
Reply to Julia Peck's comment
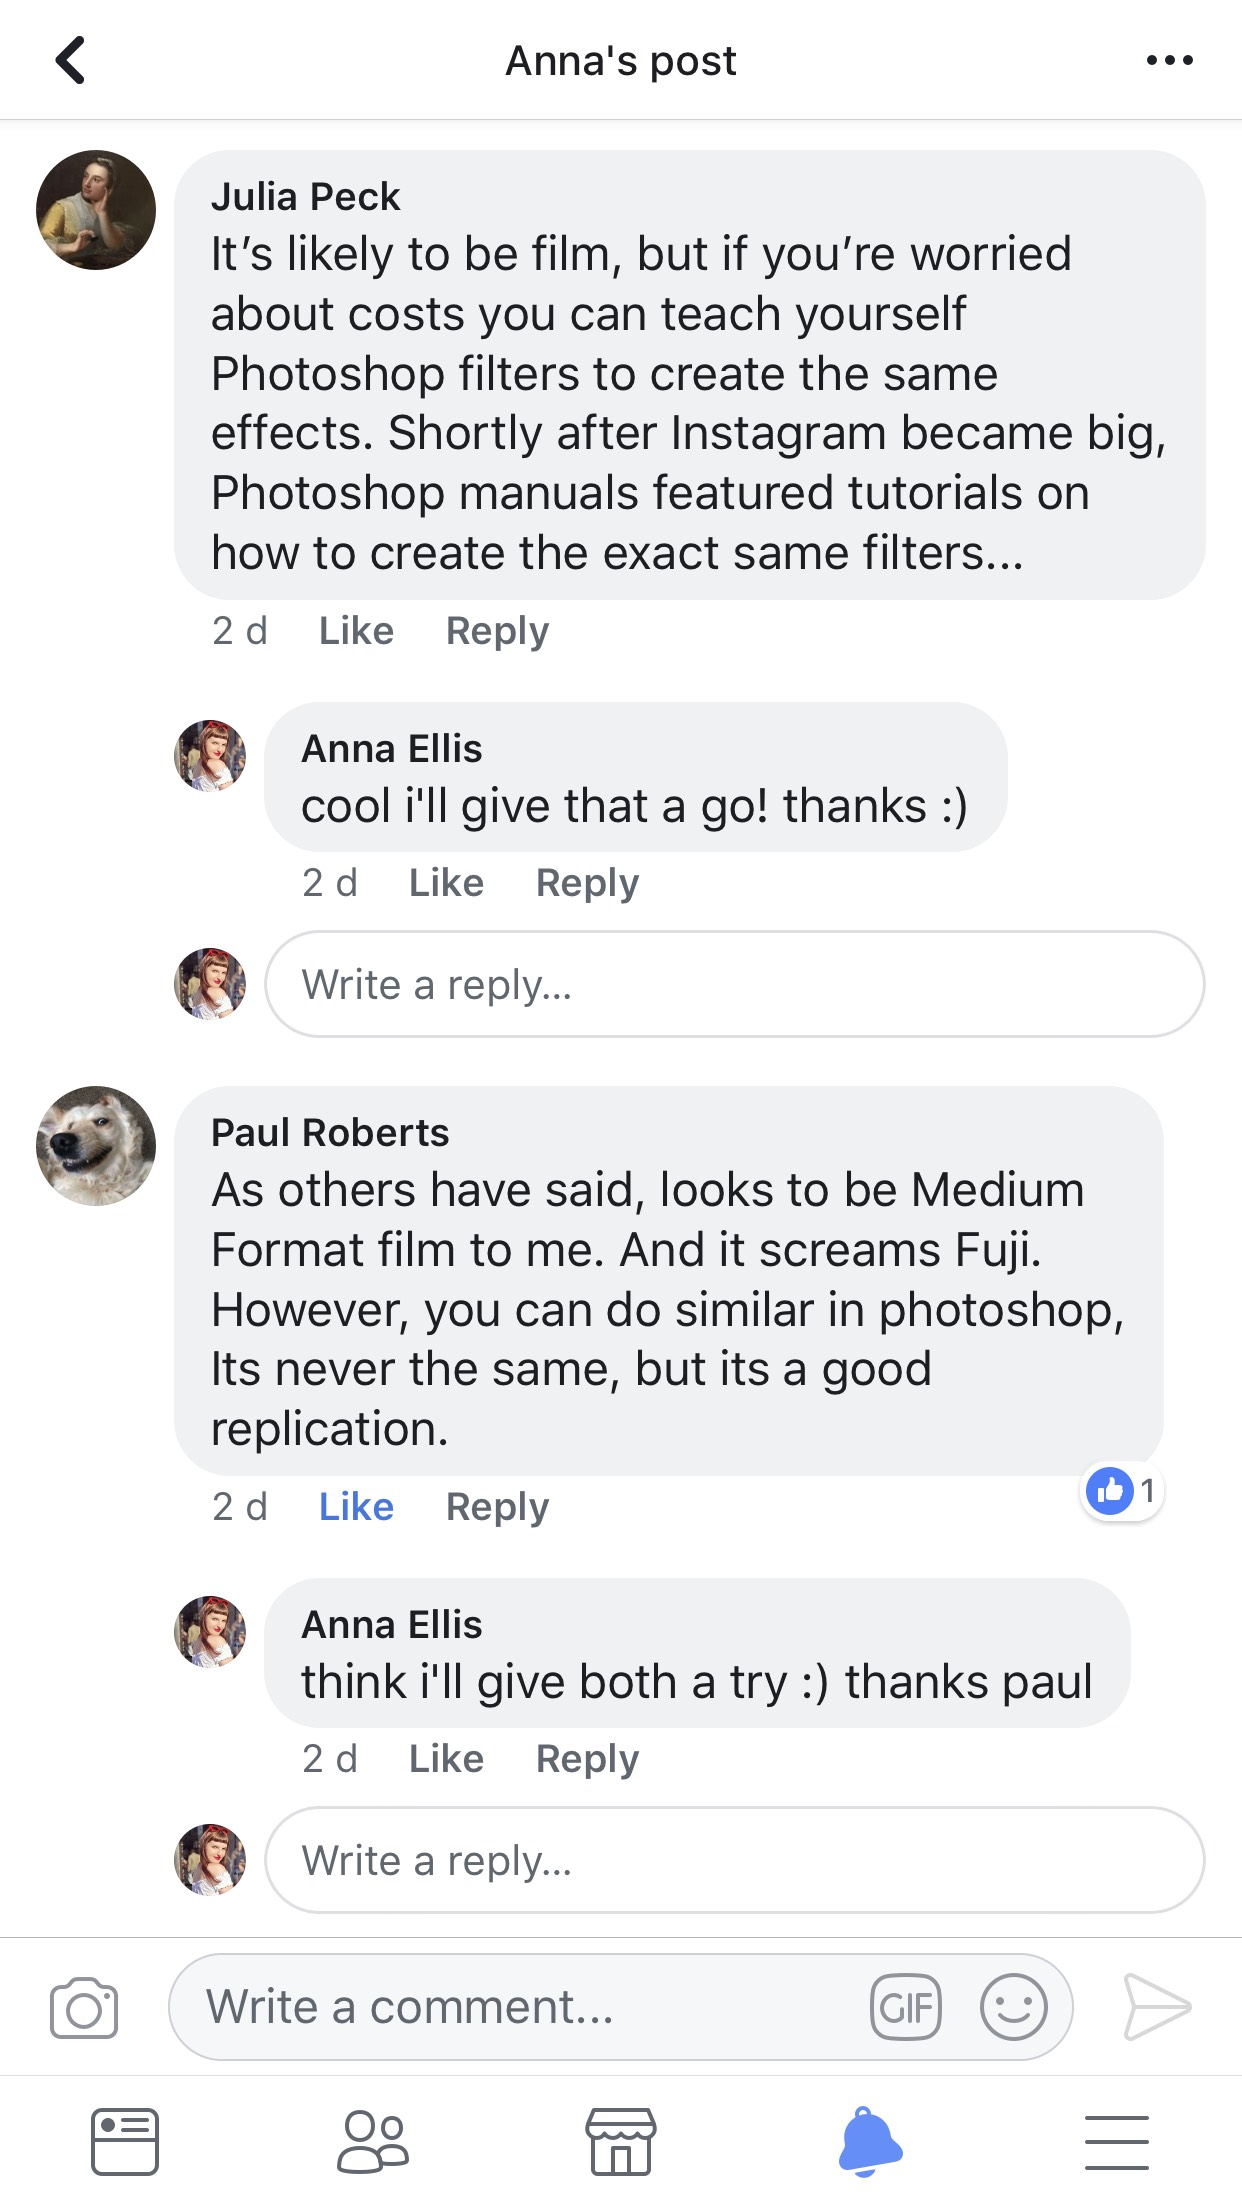point(497,631)
